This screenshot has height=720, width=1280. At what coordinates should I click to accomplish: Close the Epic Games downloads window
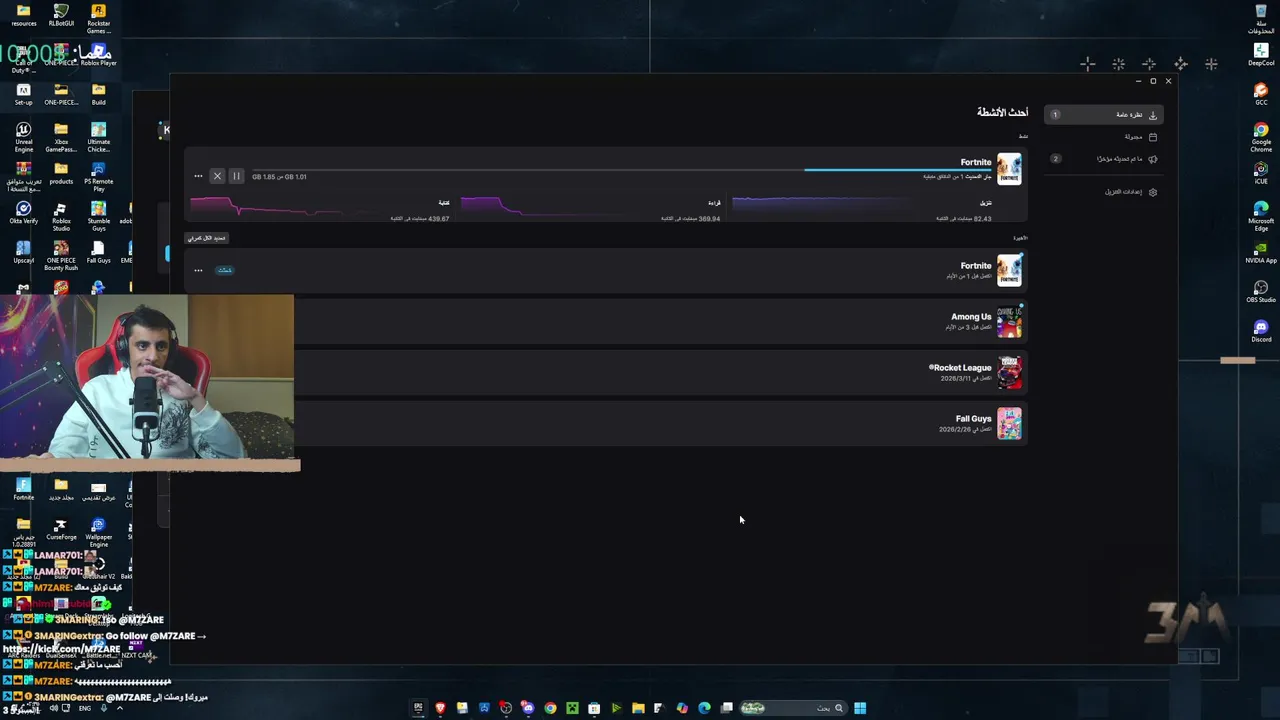tap(1168, 81)
